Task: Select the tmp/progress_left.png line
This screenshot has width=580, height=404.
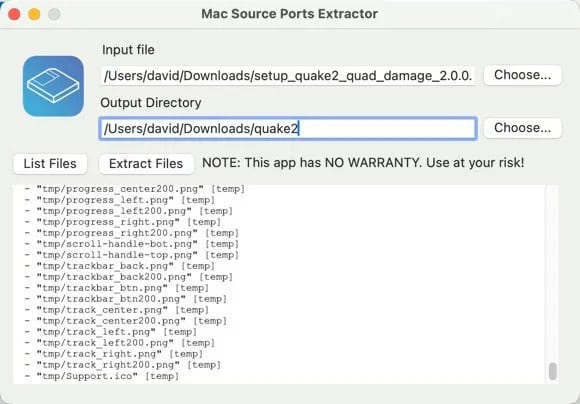Action: click(119, 200)
